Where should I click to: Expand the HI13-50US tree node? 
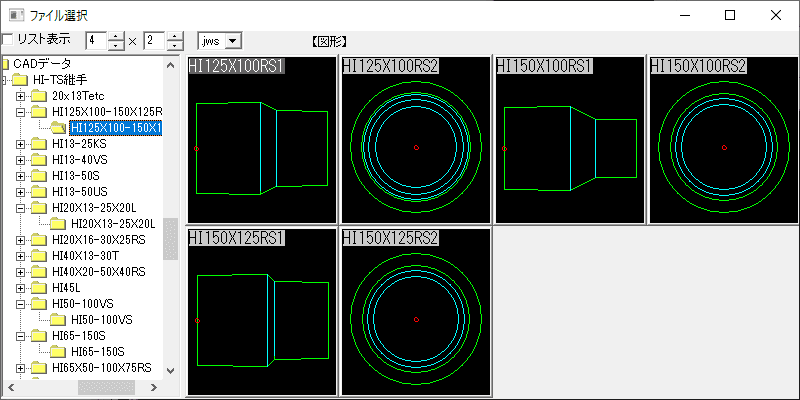click(20, 192)
